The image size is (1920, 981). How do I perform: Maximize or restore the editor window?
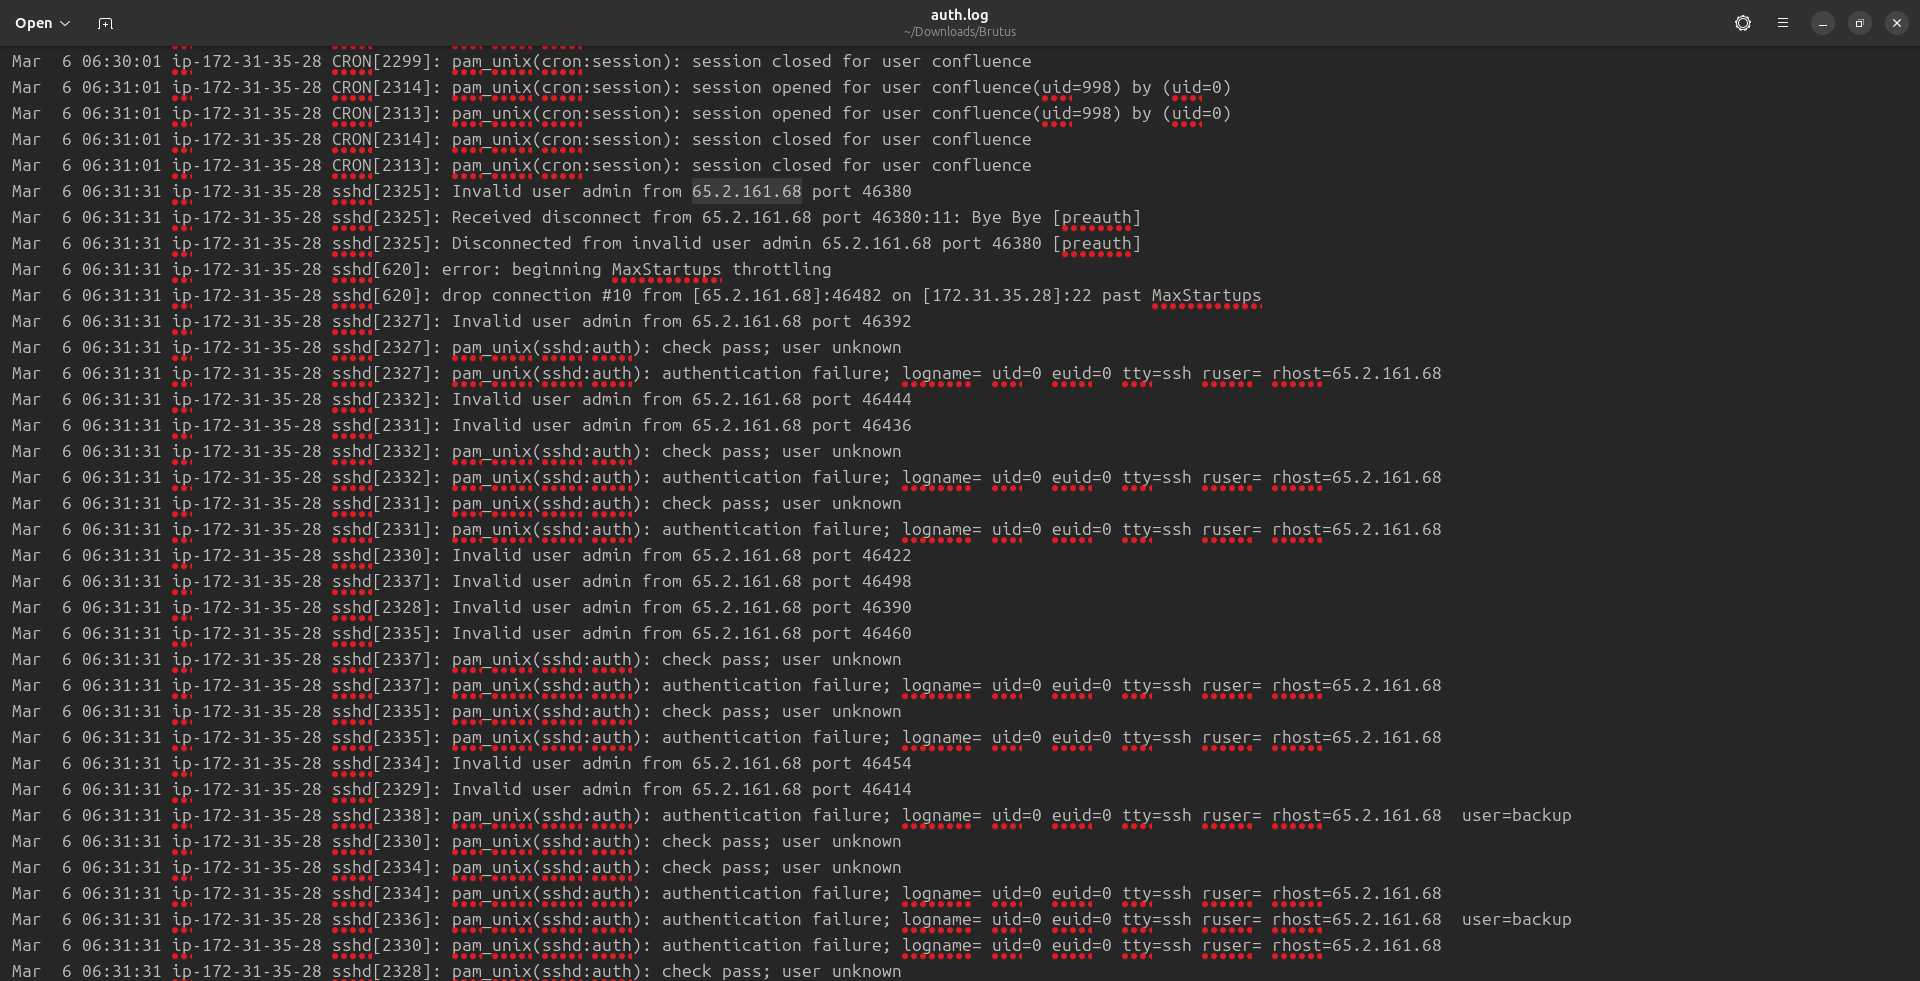1860,23
